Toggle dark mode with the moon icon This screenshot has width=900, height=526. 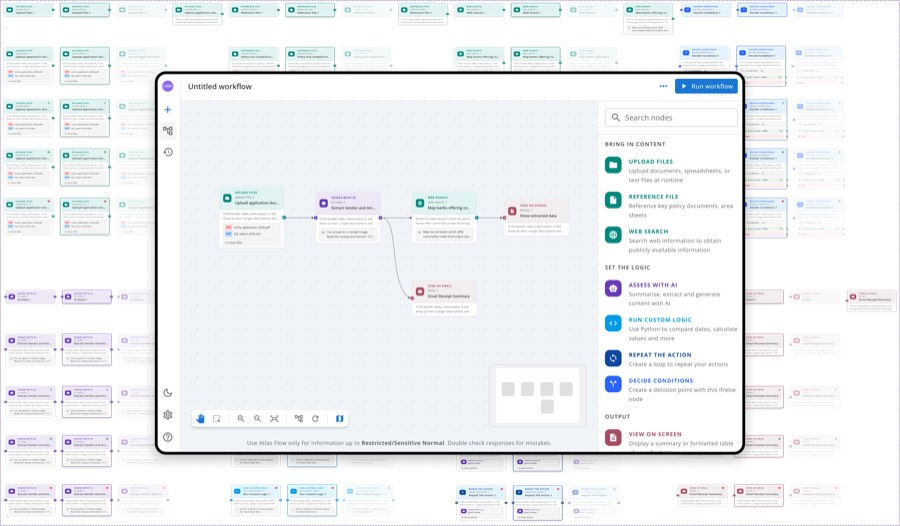(168, 393)
